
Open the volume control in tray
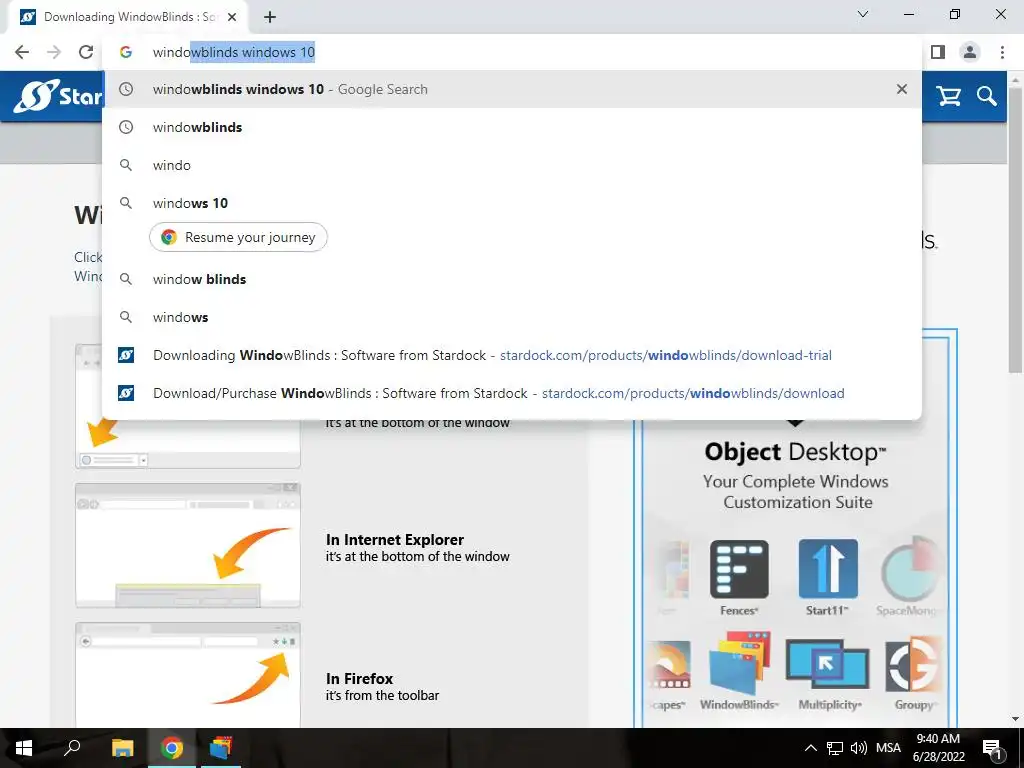tap(859, 748)
